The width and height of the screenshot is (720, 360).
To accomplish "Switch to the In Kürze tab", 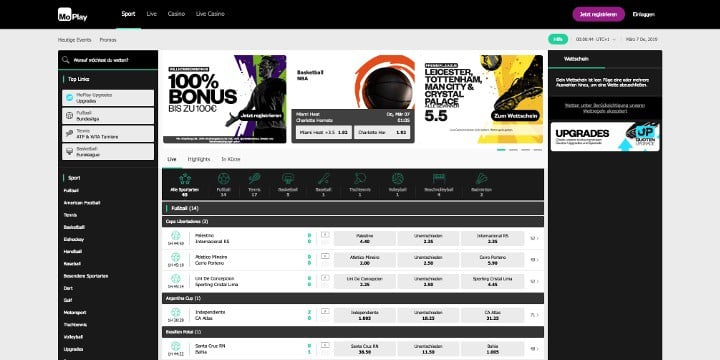I will pos(231,159).
